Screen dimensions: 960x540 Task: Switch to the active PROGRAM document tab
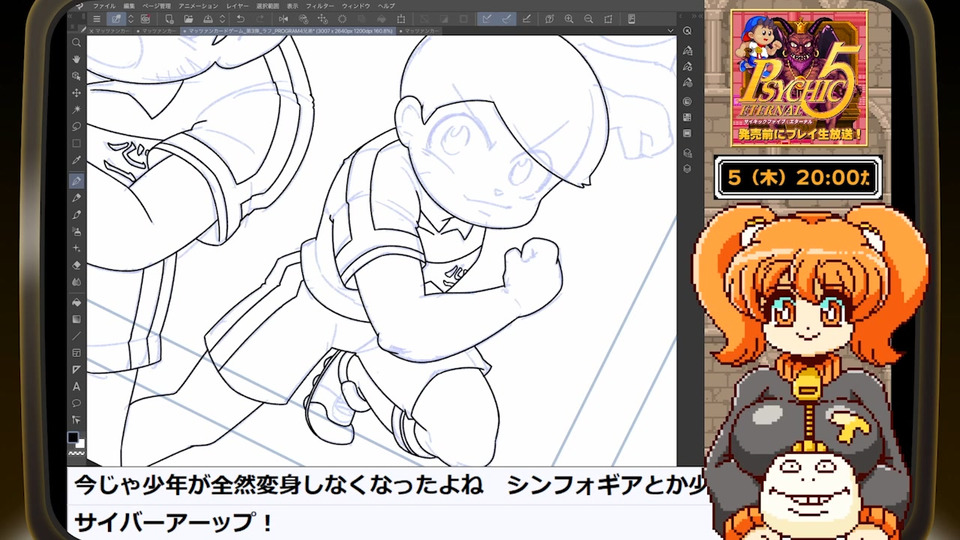pyautogui.click(x=289, y=31)
